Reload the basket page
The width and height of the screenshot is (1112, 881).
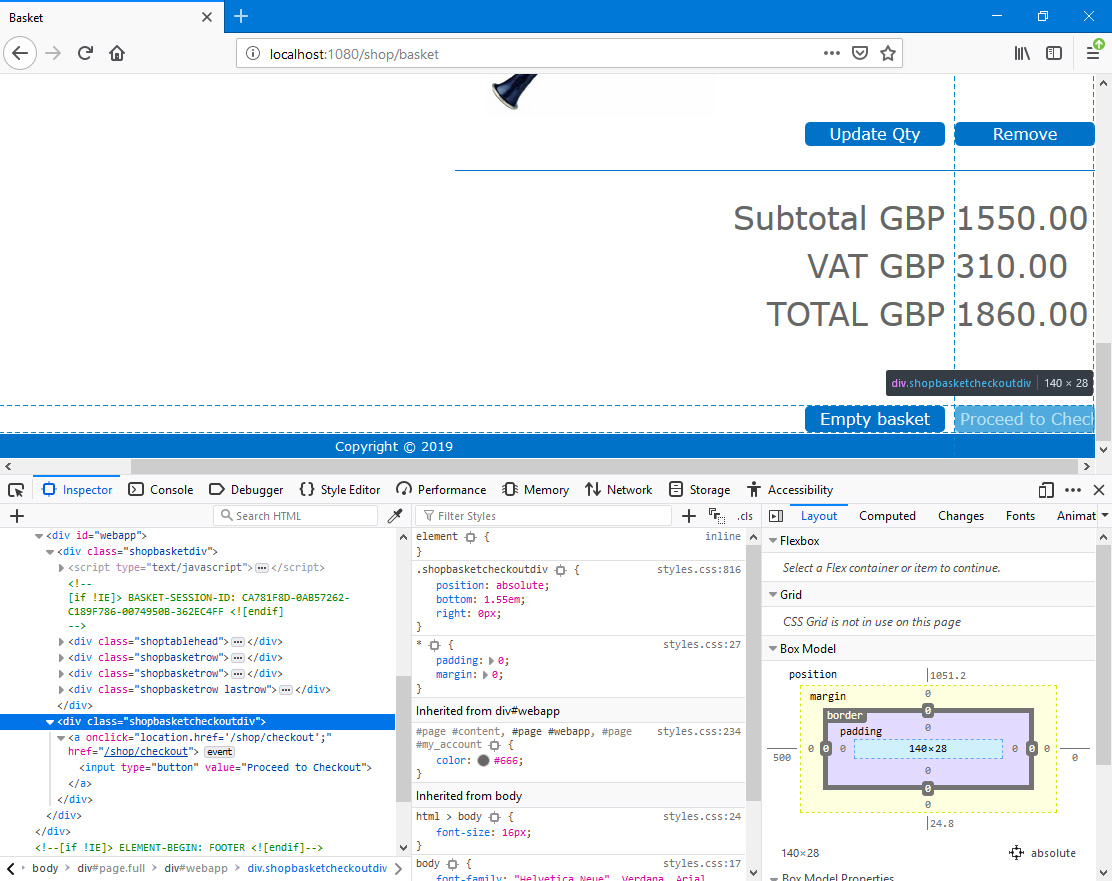coord(85,53)
